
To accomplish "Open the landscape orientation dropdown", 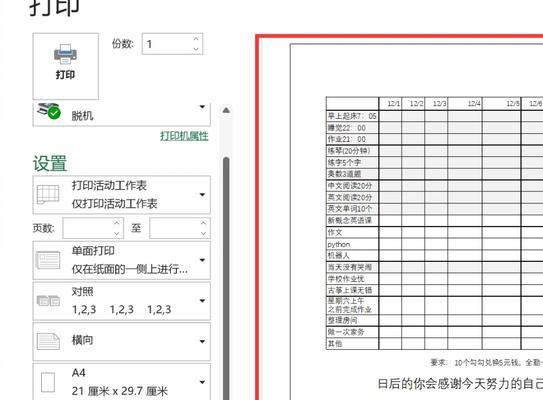I will [x=203, y=341].
